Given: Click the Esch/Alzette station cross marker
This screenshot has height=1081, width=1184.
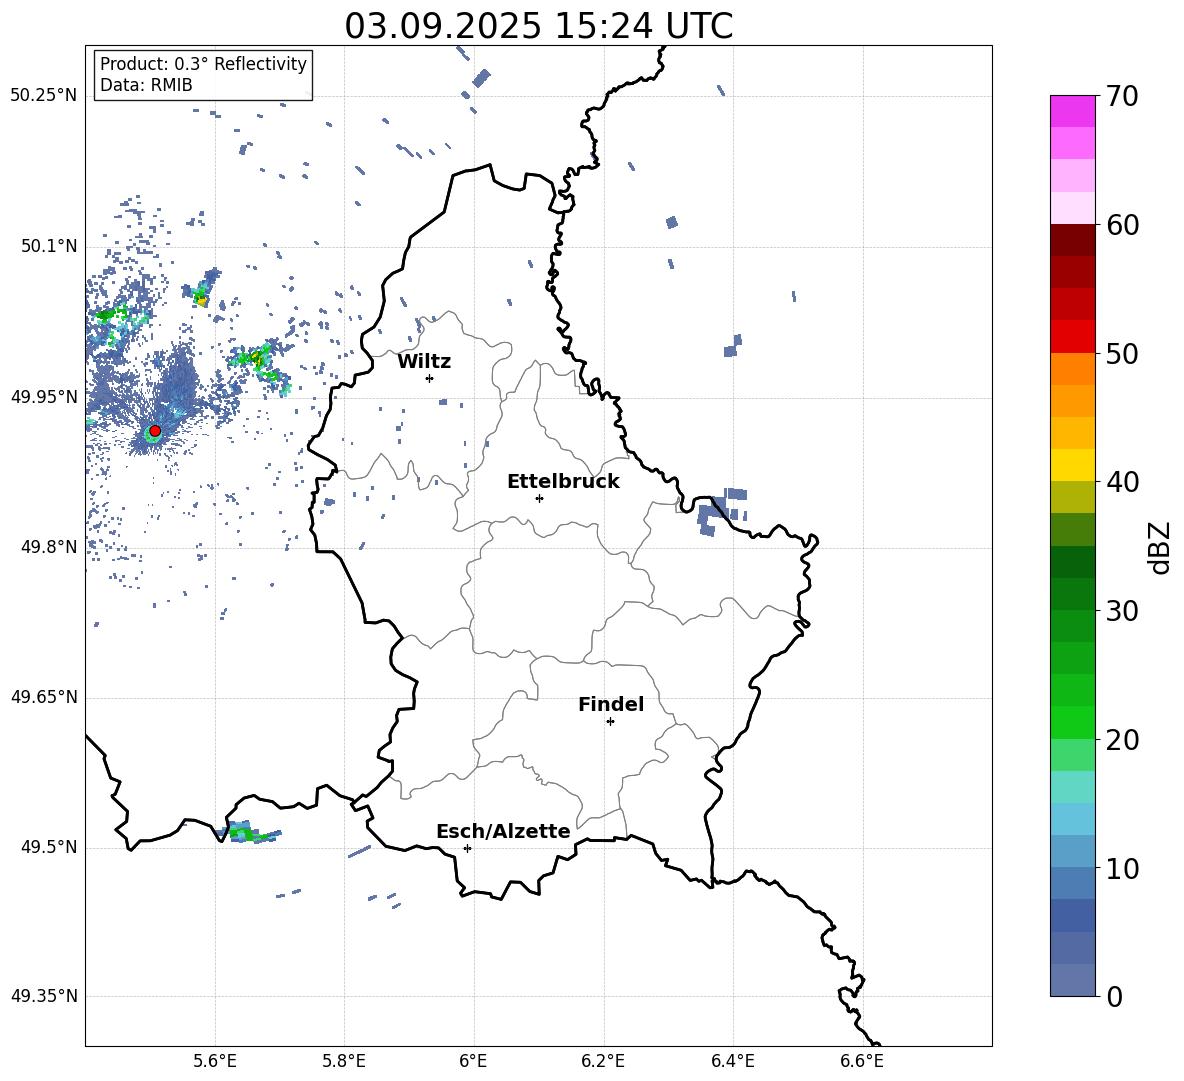Looking at the screenshot, I should pyautogui.click(x=467, y=848).
